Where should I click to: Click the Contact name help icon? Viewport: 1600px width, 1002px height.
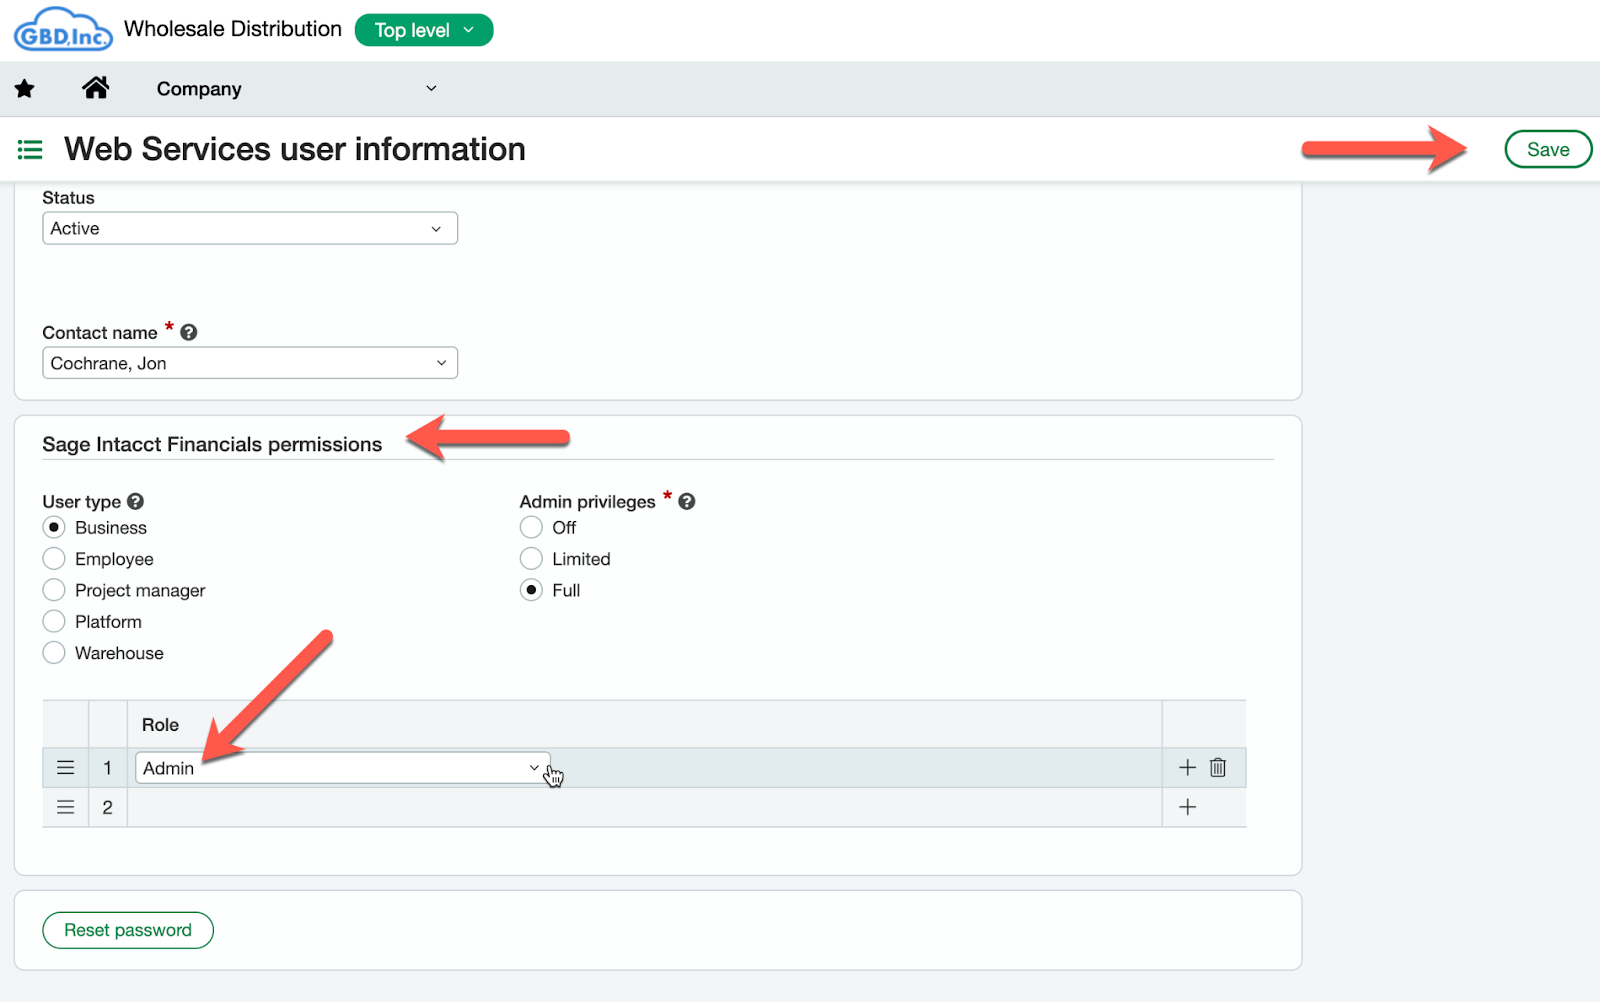point(188,332)
